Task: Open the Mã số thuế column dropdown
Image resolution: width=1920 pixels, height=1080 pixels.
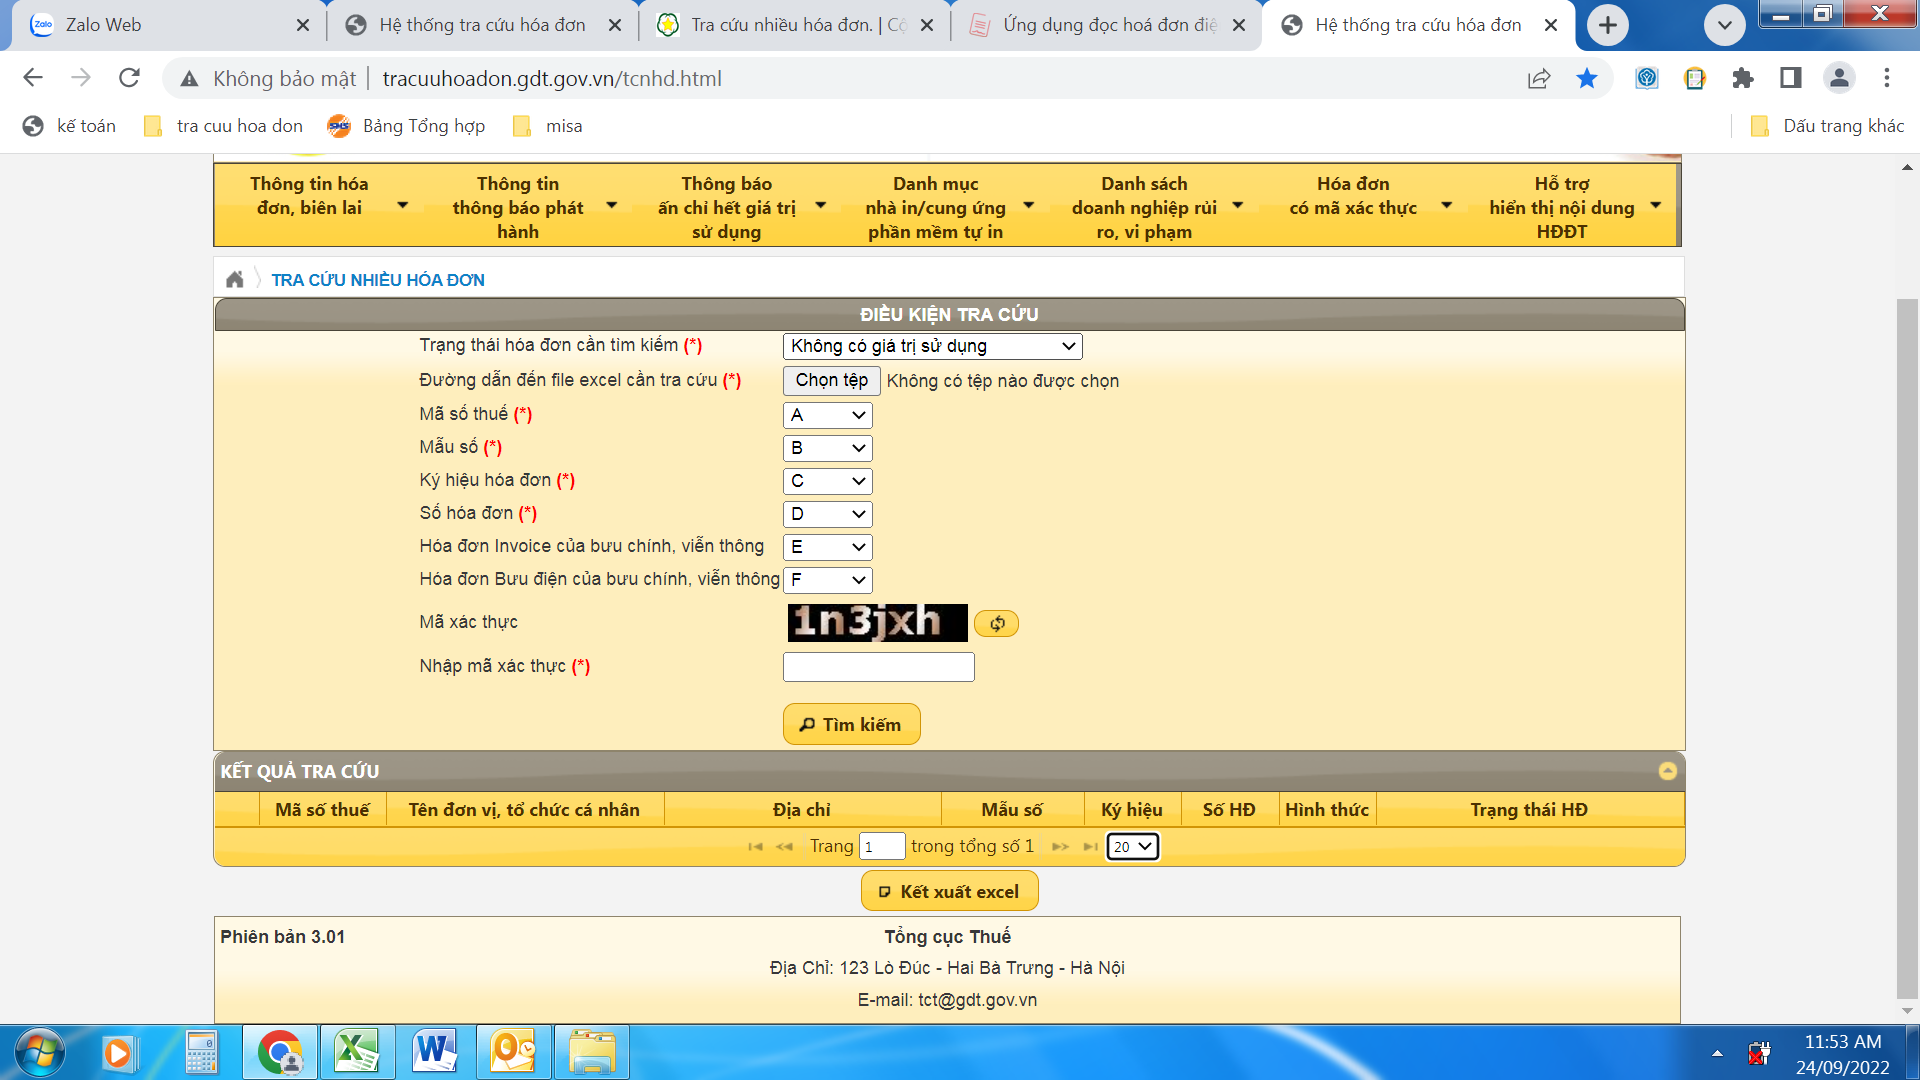Action: [827, 415]
